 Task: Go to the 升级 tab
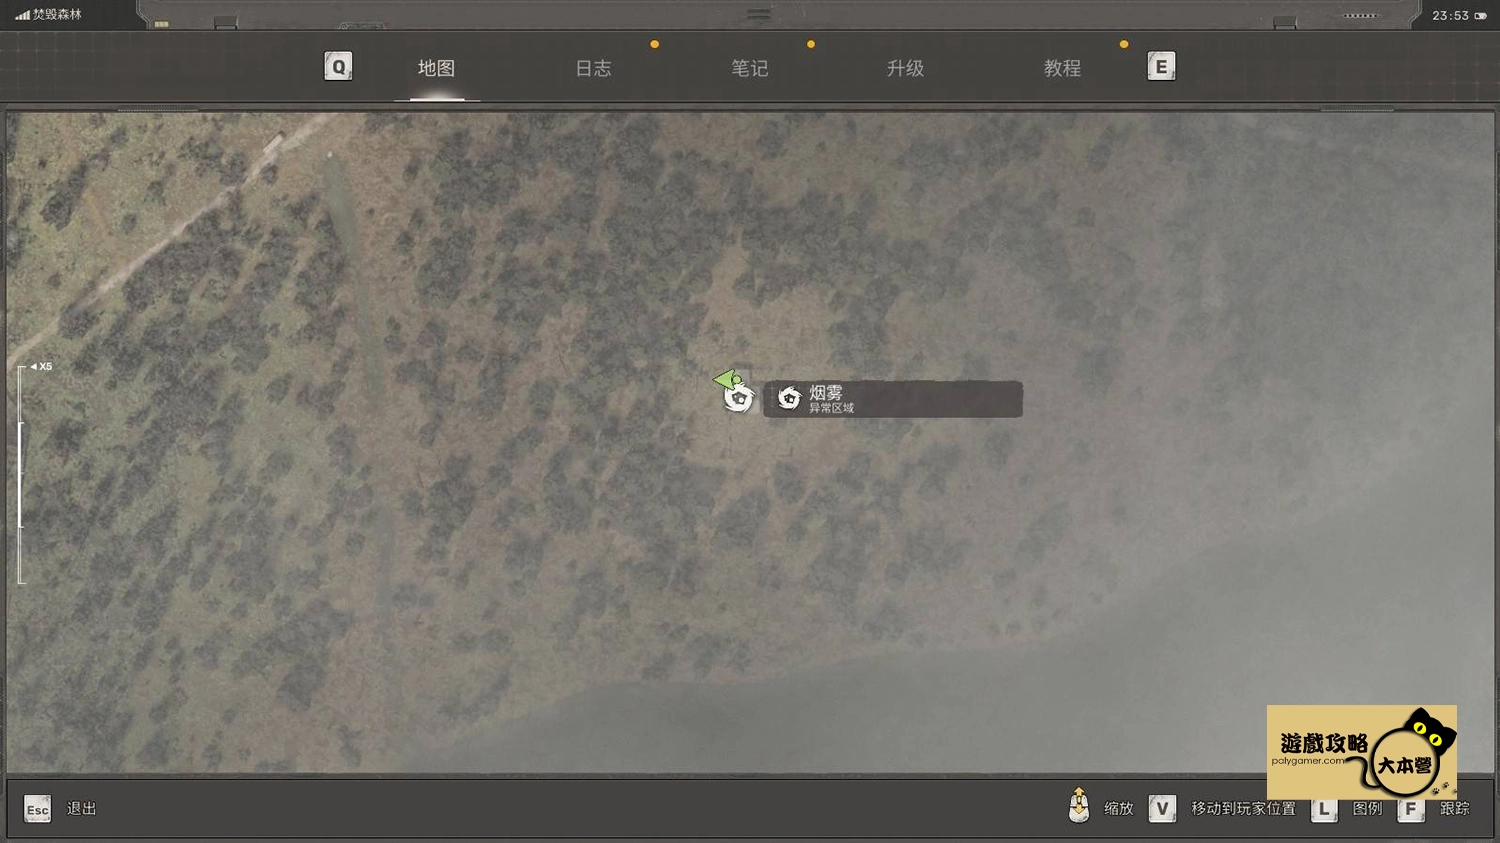pos(905,68)
